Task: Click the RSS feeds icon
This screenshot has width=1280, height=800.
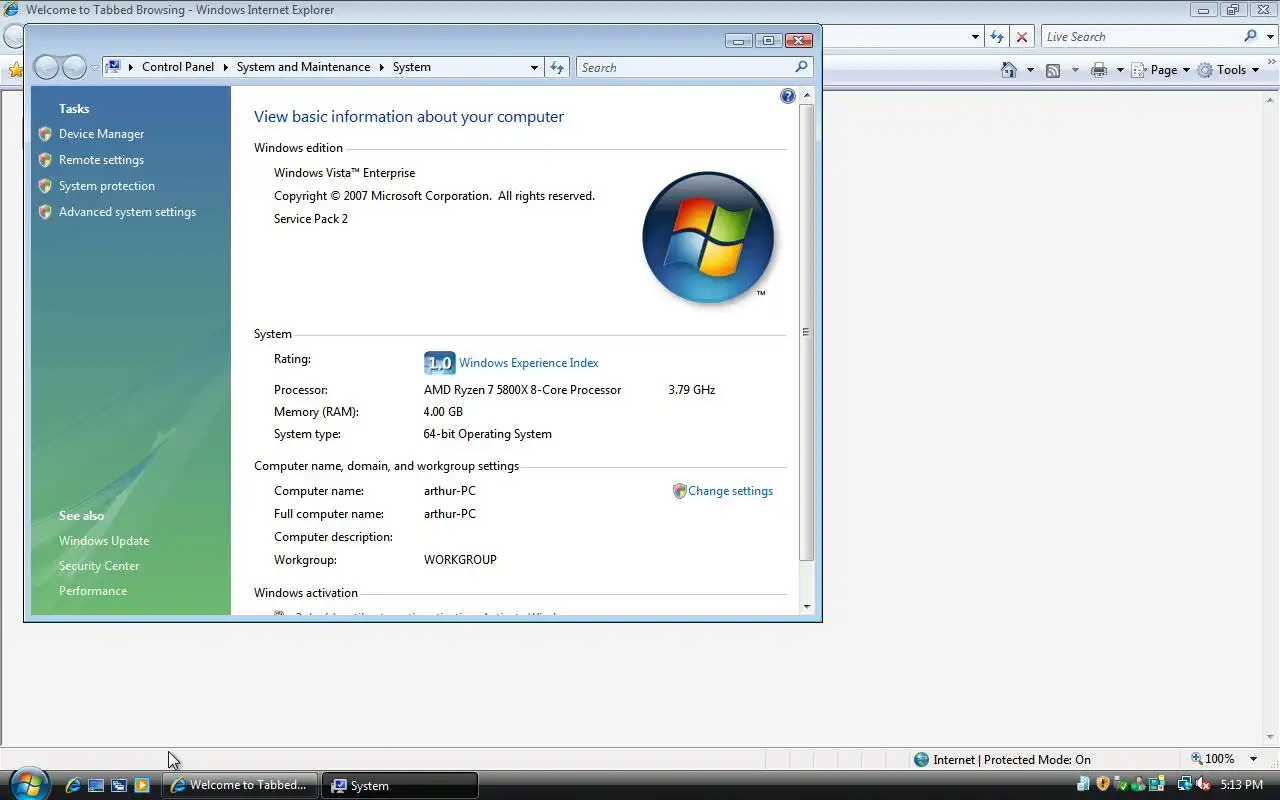Action: pyautogui.click(x=1053, y=70)
